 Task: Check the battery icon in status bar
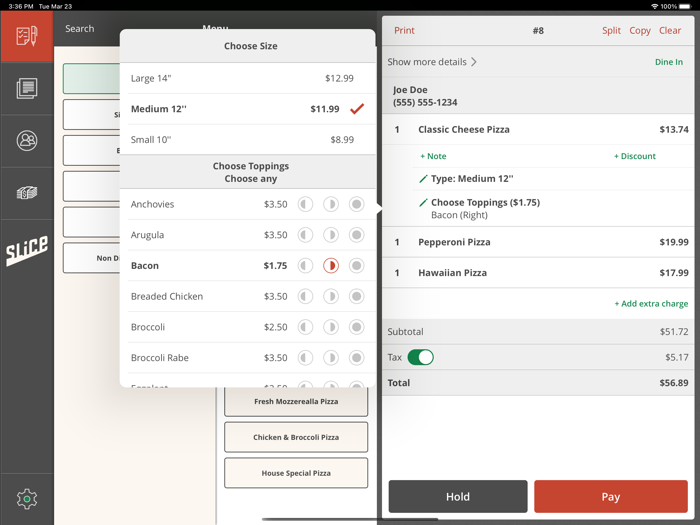pos(685,6)
